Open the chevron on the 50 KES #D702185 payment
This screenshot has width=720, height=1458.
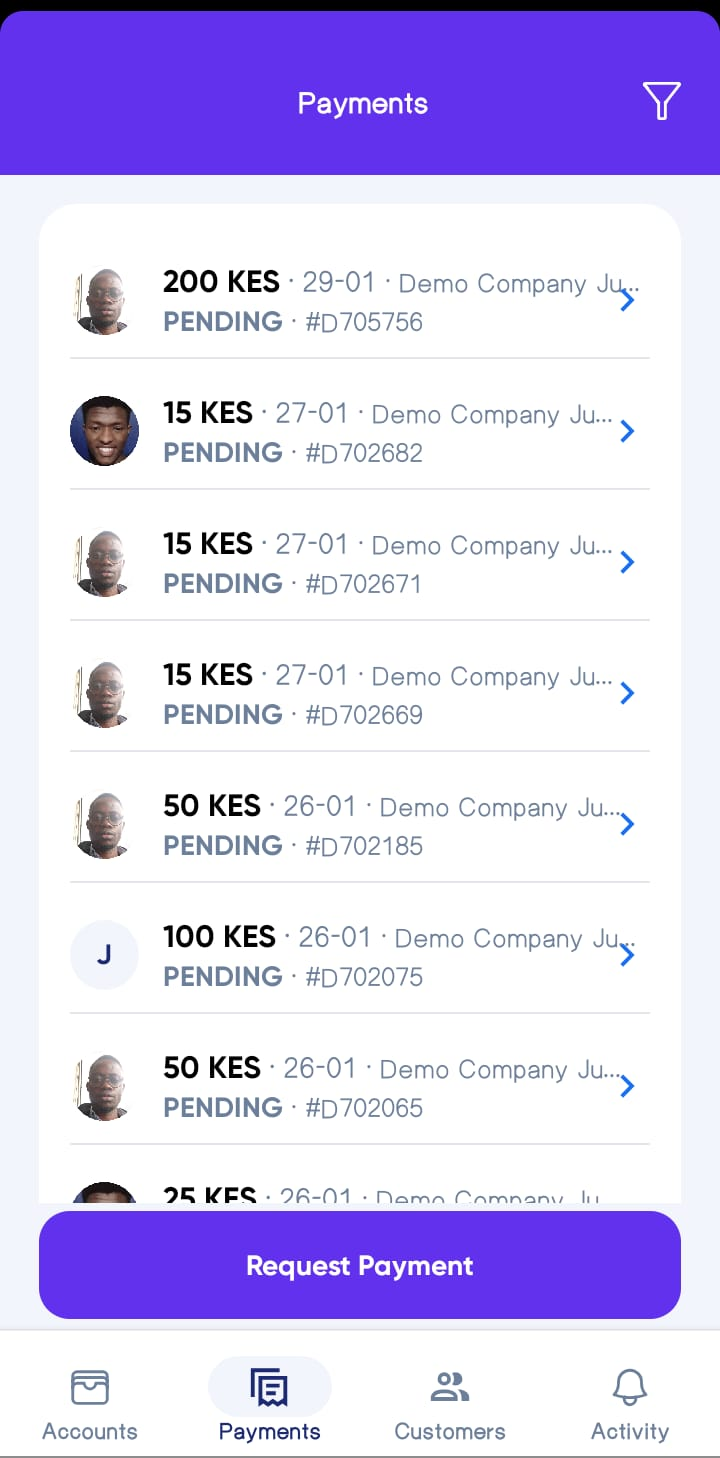pos(627,824)
